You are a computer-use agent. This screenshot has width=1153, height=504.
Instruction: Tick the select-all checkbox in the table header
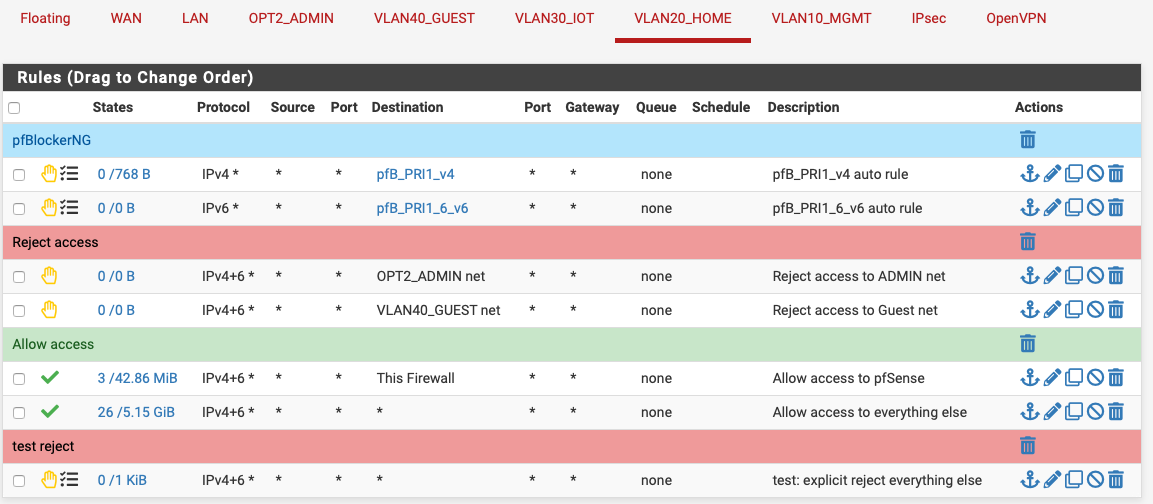point(14,108)
